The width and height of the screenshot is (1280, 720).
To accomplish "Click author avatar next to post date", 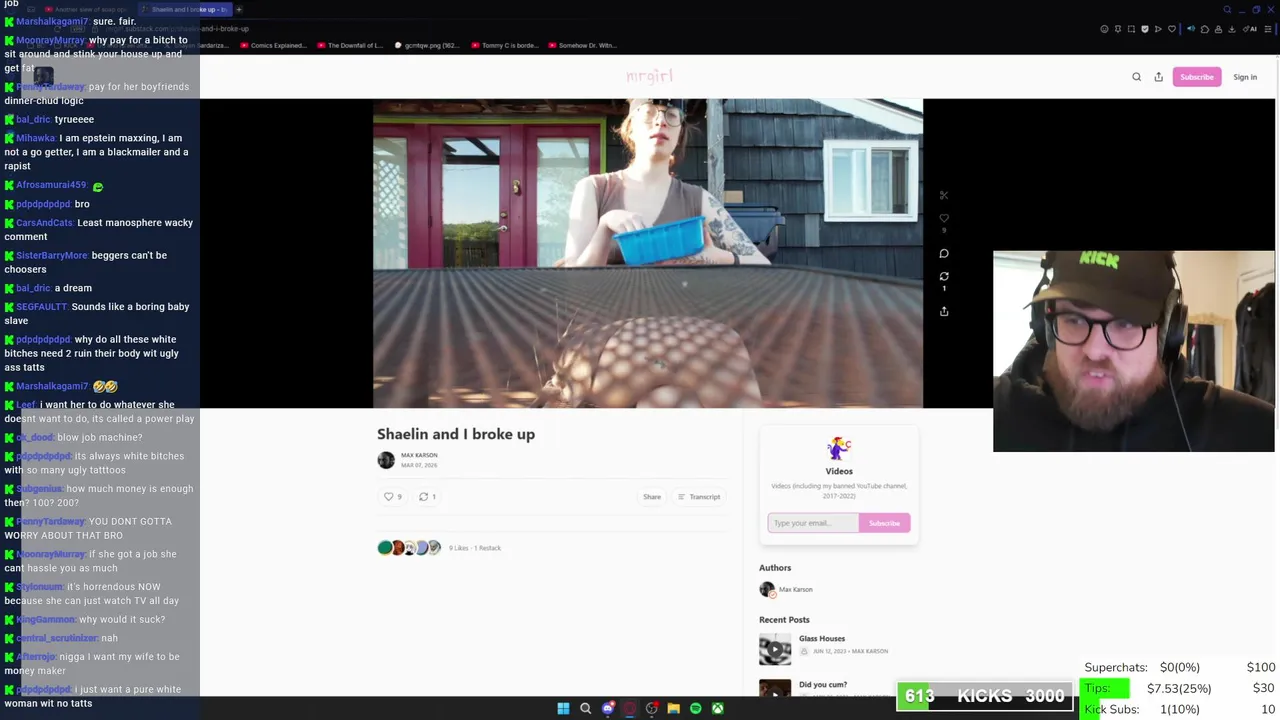I will [386, 460].
